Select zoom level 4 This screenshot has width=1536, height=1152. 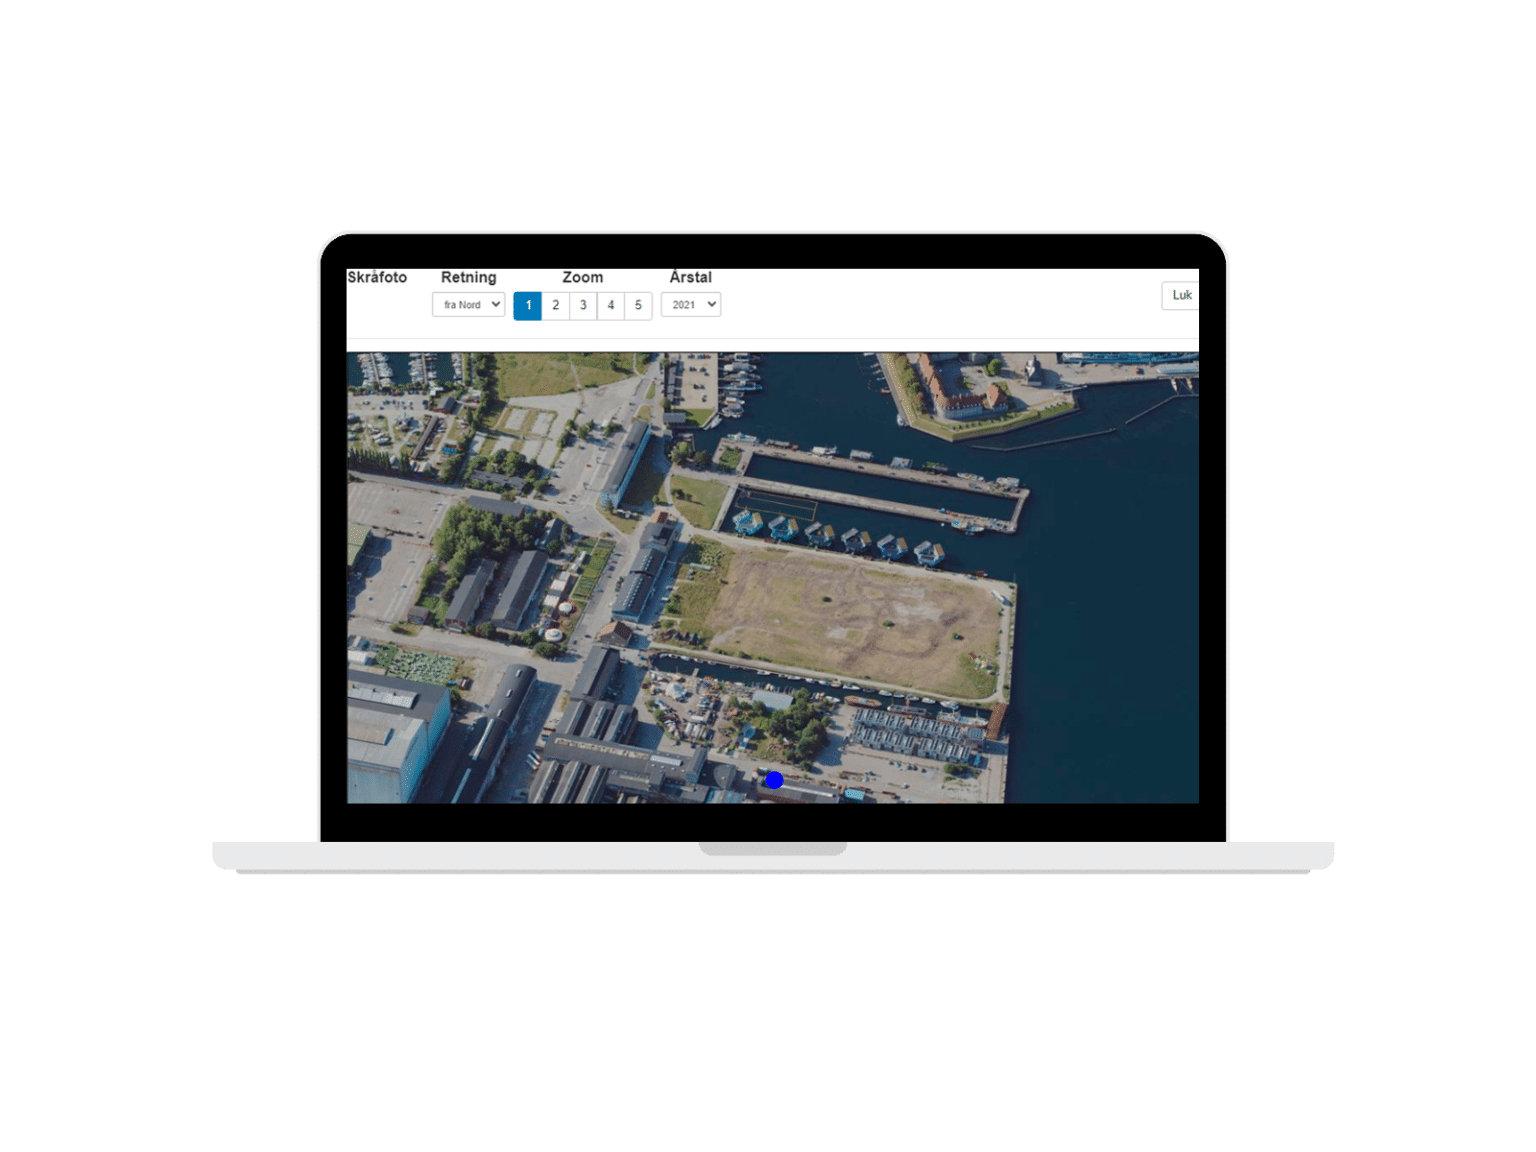click(610, 305)
